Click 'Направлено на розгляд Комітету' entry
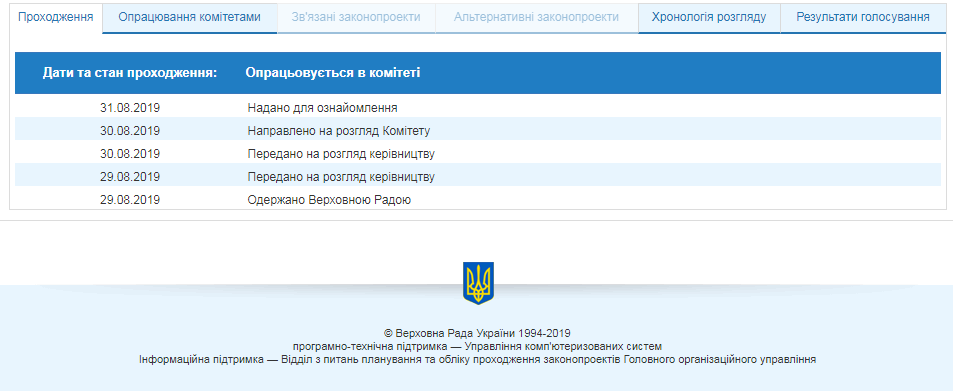This screenshot has height=391, width=953. [x=339, y=131]
